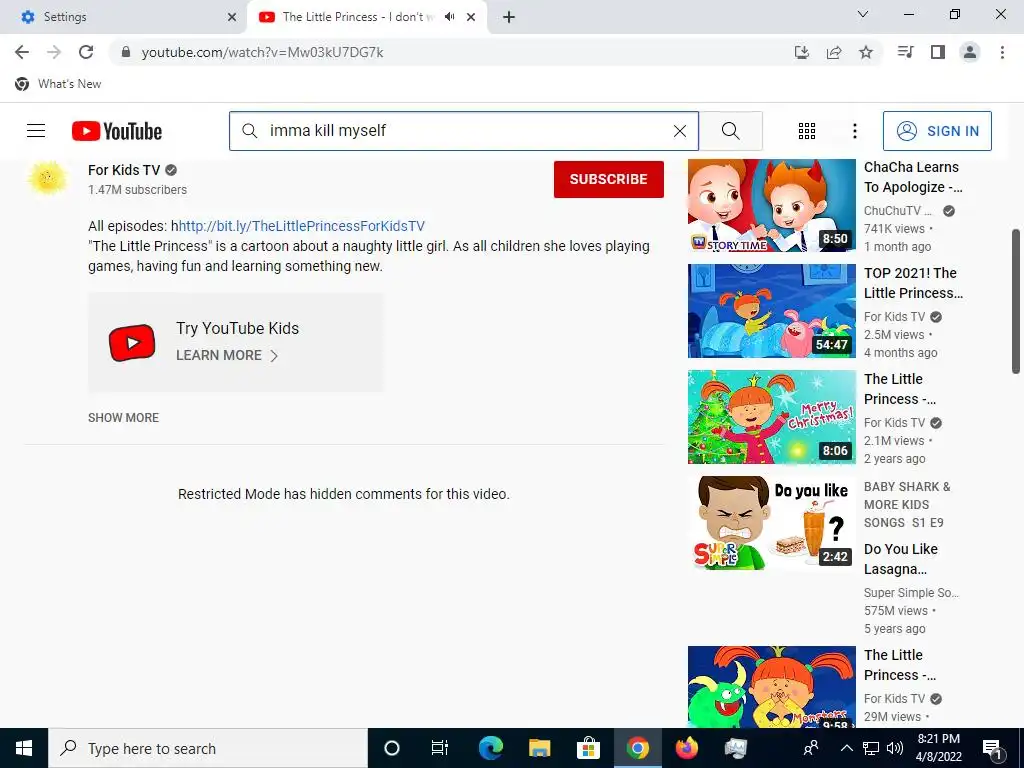The image size is (1024, 768).
Task: Open the For Kids TV channel name
Action: coord(124,170)
